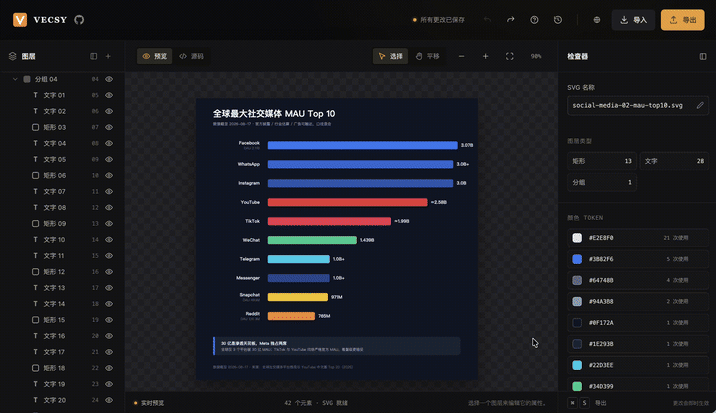The width and height of the screenshot is (716, 413).
Task: Click the rectangle icon of 矩形 06
Action: tap(35, 175)
